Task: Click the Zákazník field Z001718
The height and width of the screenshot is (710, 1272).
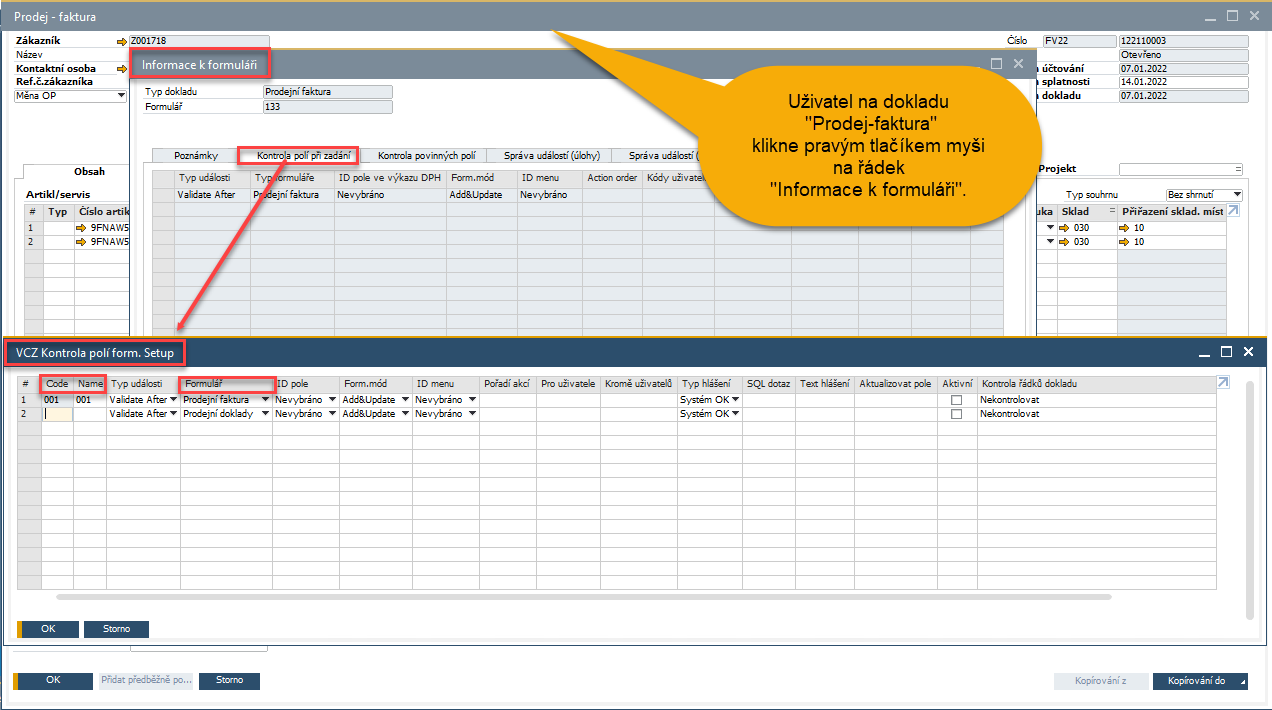Action: pyautogui.click(x=199, y=41)
